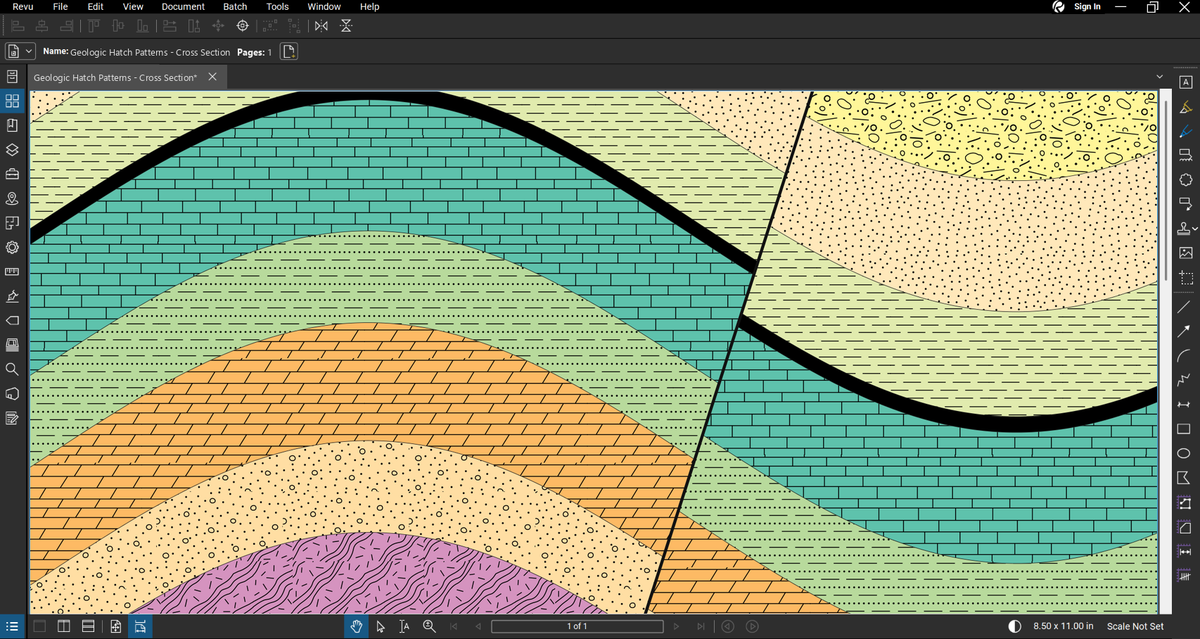
Task: Select the Ellipse tool
Action: pyautogui.click(x=1185, y=453)
